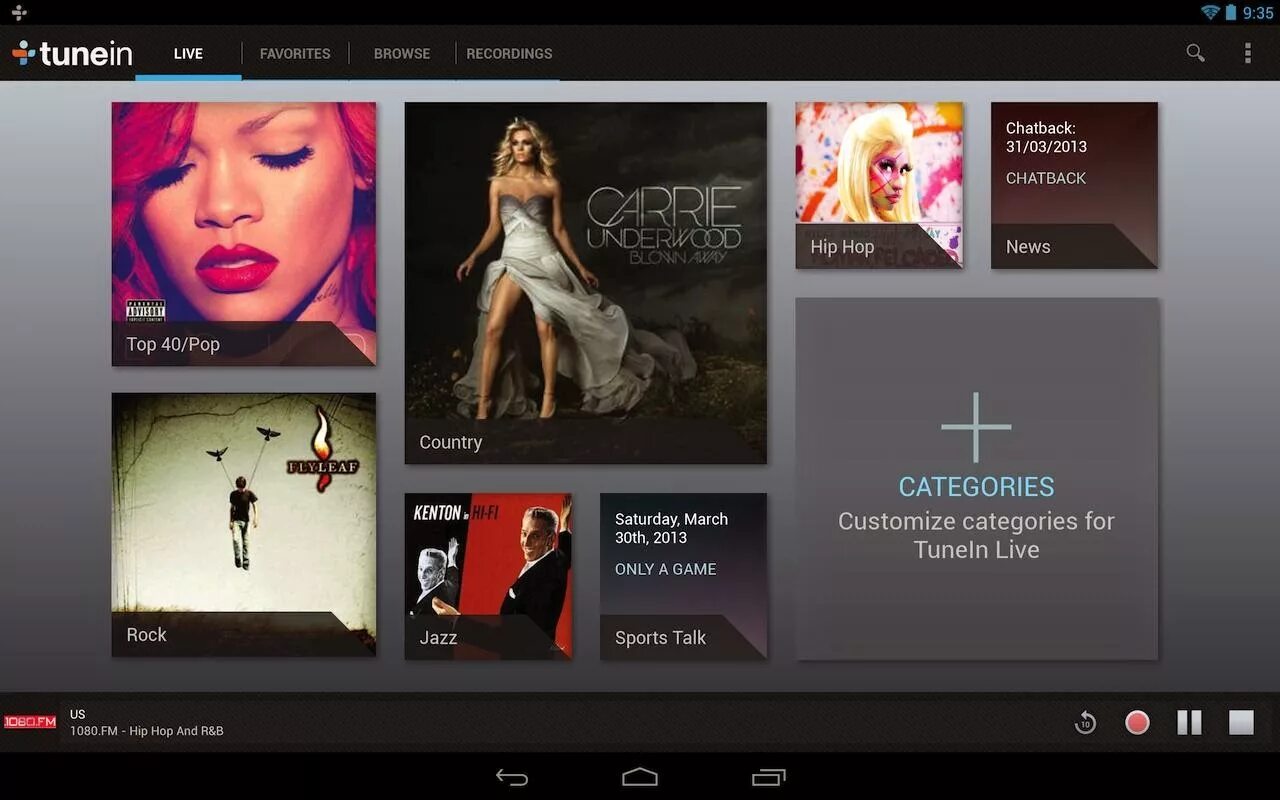The image size is (1280, 800).
Task: Tap the 'US' label in the player bar
Action: [x=78, y=714]
